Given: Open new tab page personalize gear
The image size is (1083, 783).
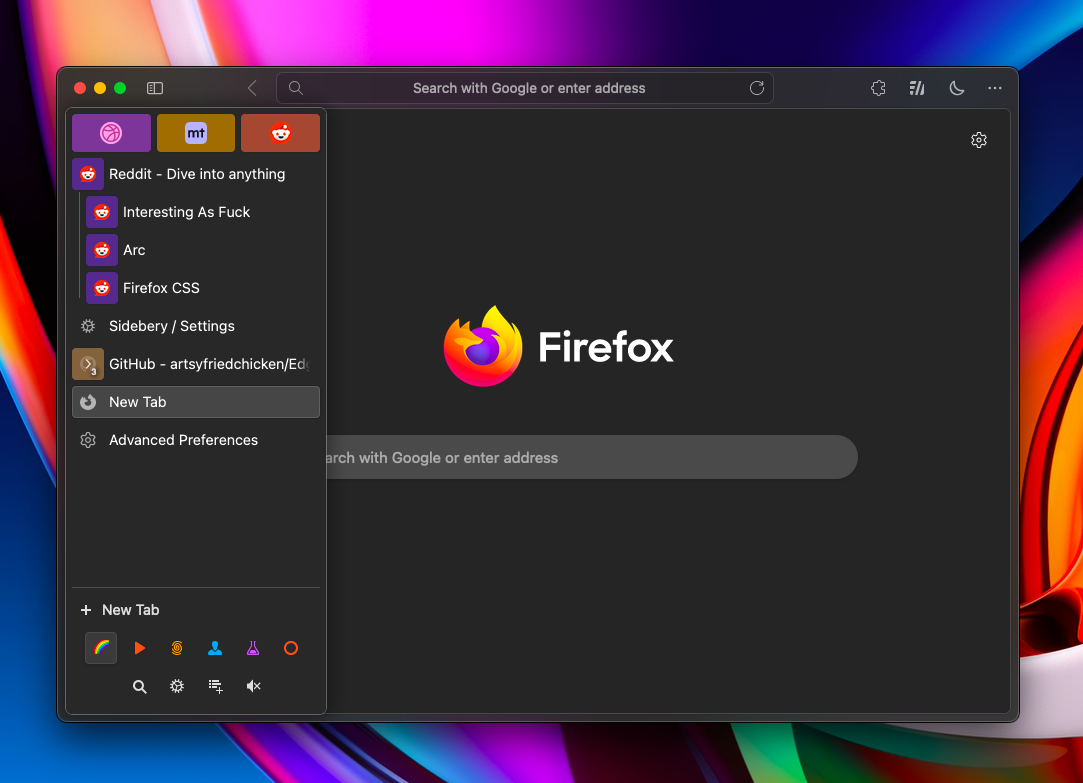Looking at the screenshot, I should click(979, 140).
